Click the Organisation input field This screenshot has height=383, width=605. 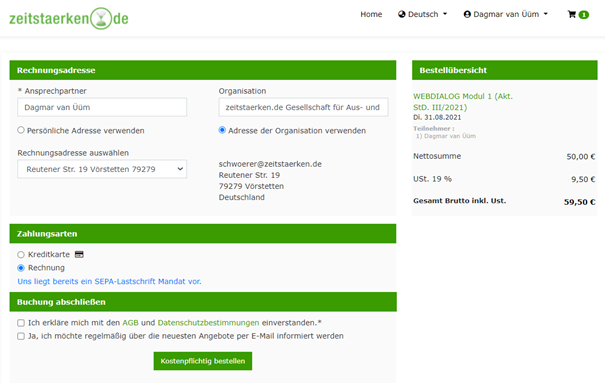point(304,107)
